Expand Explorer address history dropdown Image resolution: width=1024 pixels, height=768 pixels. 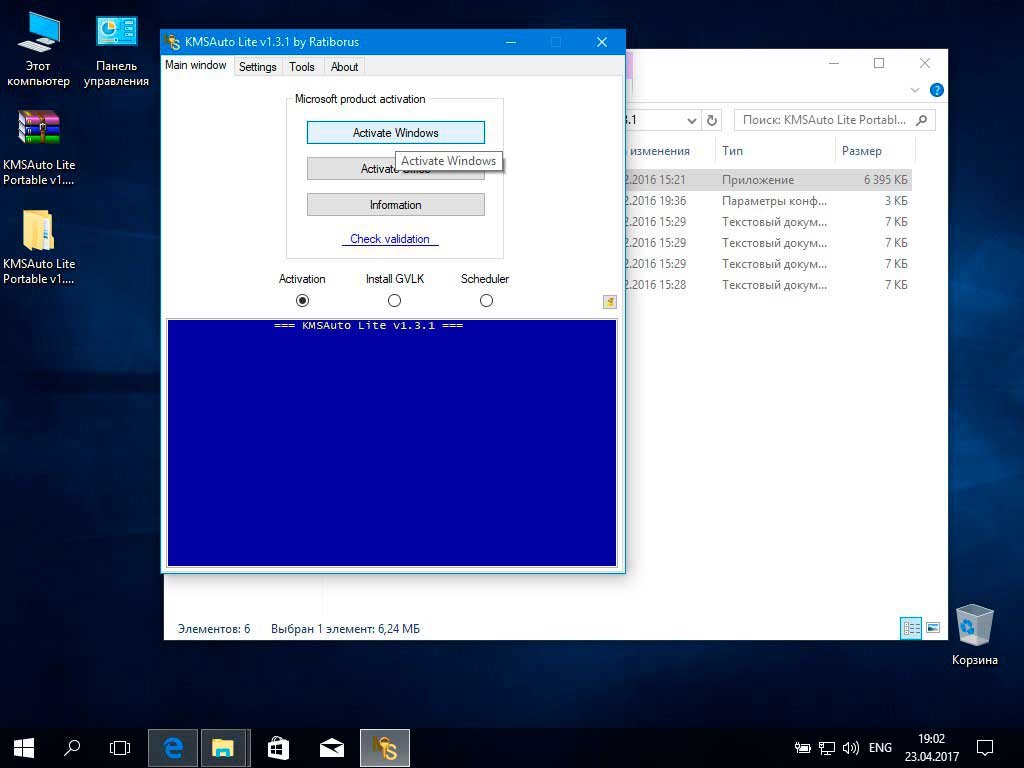point(692,120)
